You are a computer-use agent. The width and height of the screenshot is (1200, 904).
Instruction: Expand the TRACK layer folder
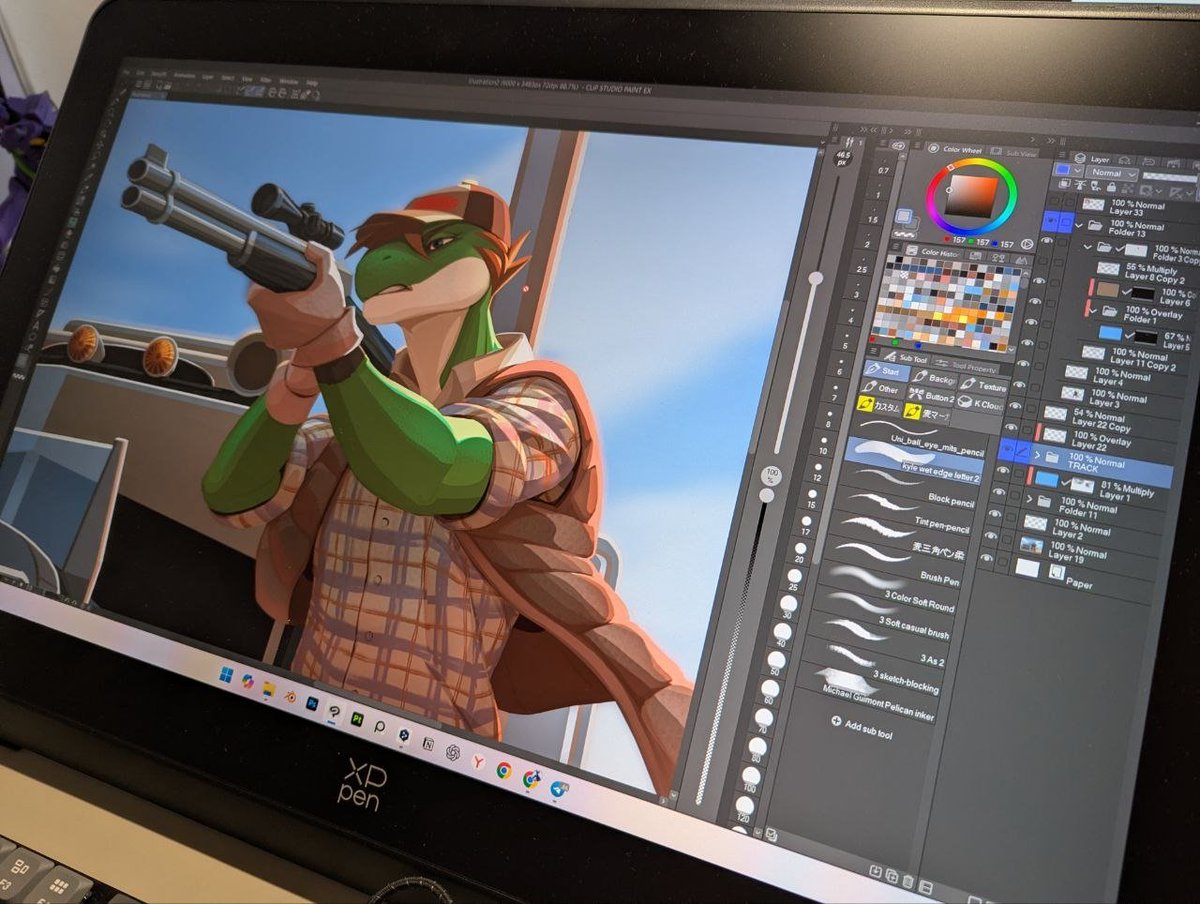point(1035,457)
